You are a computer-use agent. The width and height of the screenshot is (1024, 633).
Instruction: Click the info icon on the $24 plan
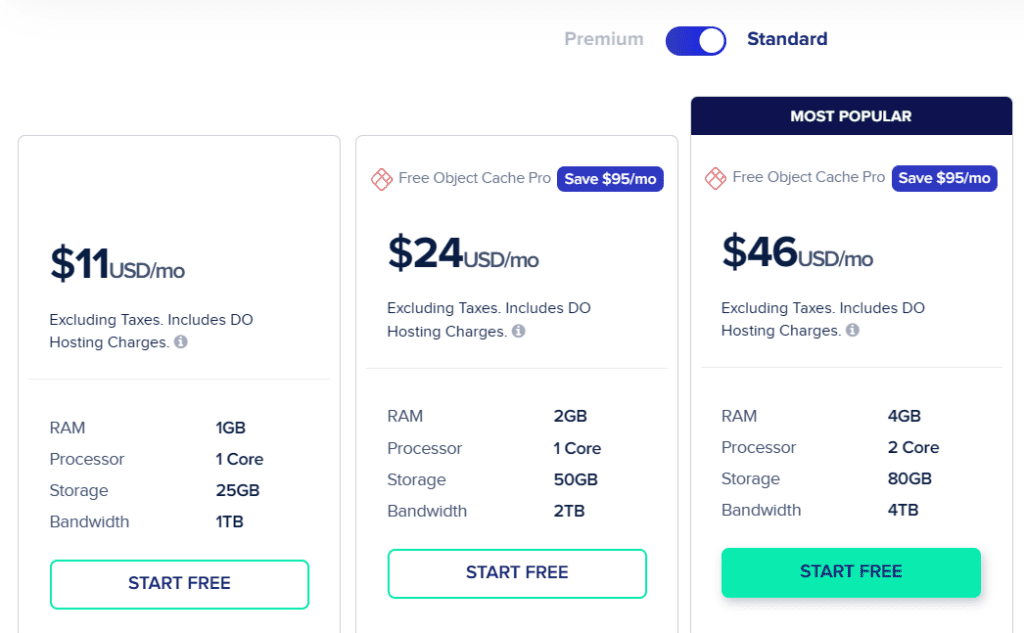(x=518, y=331)
